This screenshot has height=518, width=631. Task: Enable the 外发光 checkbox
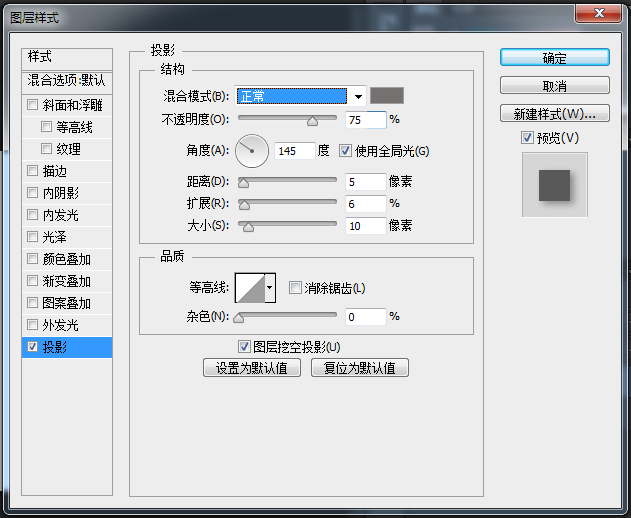tap(32, 324)
